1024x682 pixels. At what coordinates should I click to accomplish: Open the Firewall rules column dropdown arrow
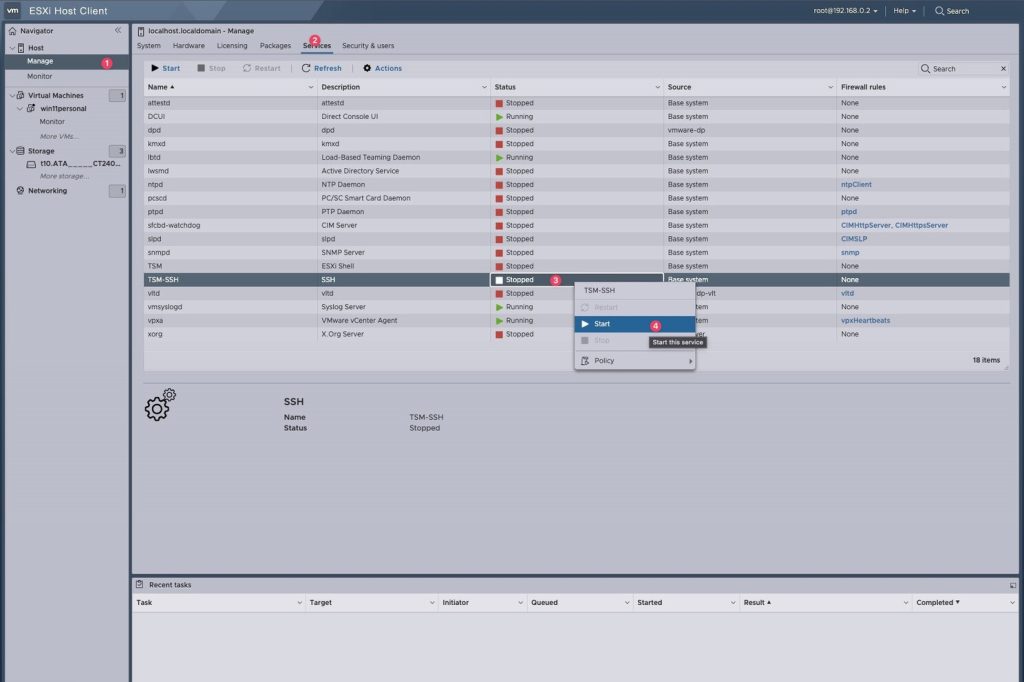click(1003, 87)
